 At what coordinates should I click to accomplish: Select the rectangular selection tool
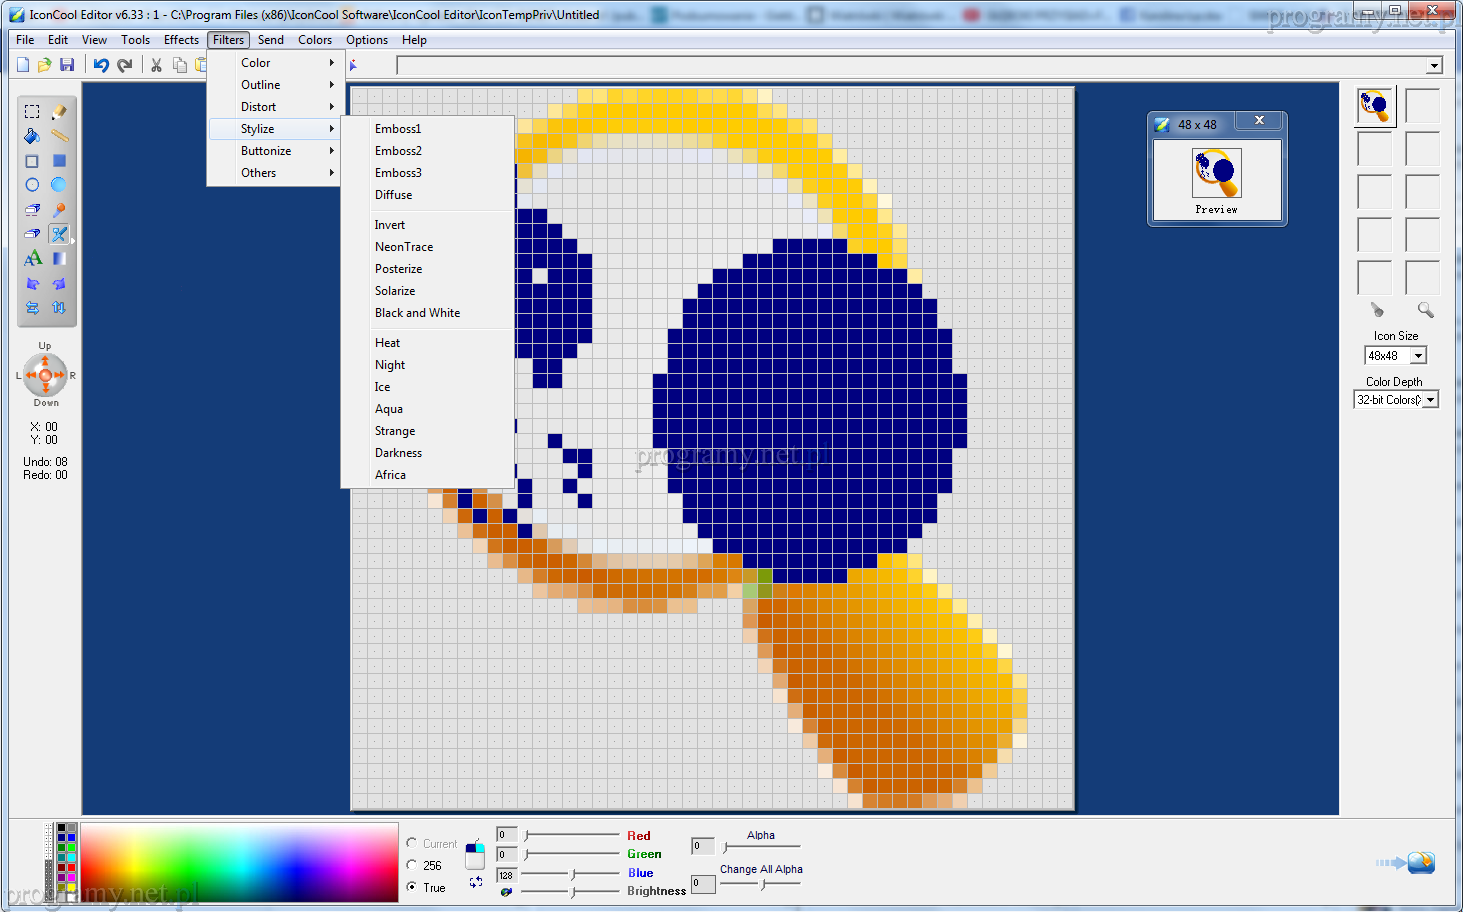[32, 111]
